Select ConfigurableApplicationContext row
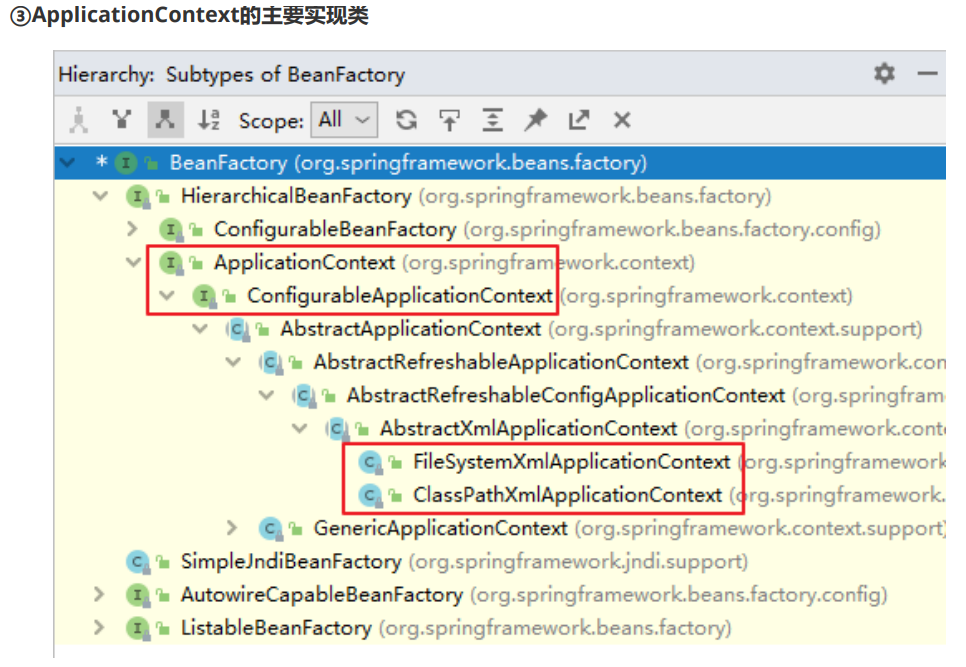This screenshot has height=667, width=966. 500,296
